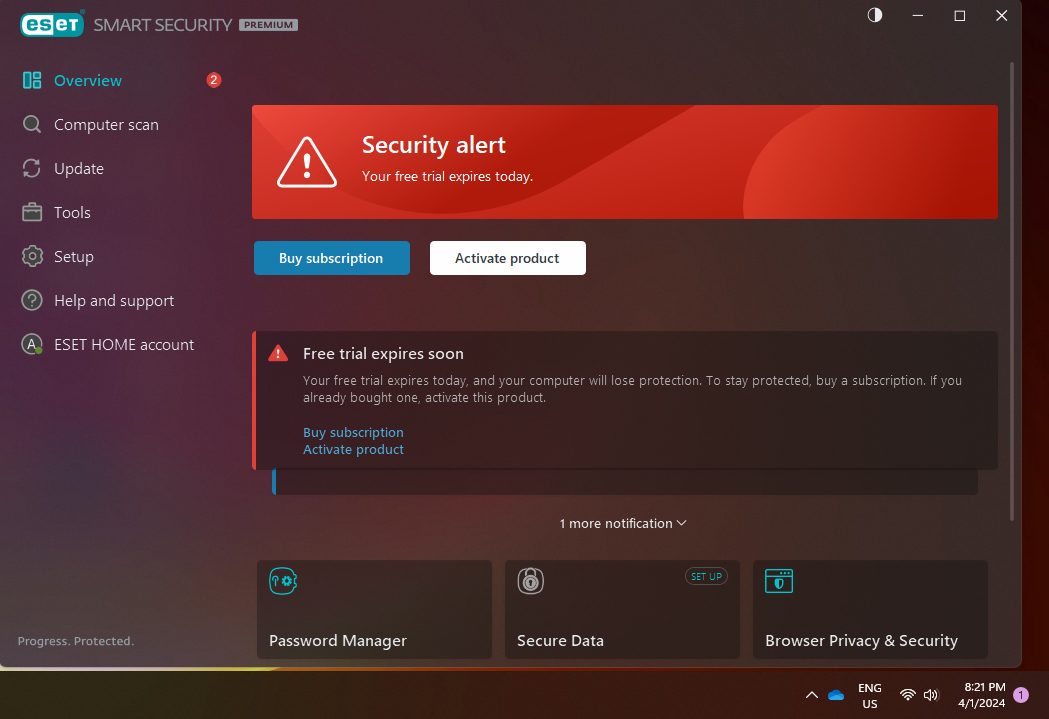Open the clock showing 8:21 PM

click(x=982, y=695)
